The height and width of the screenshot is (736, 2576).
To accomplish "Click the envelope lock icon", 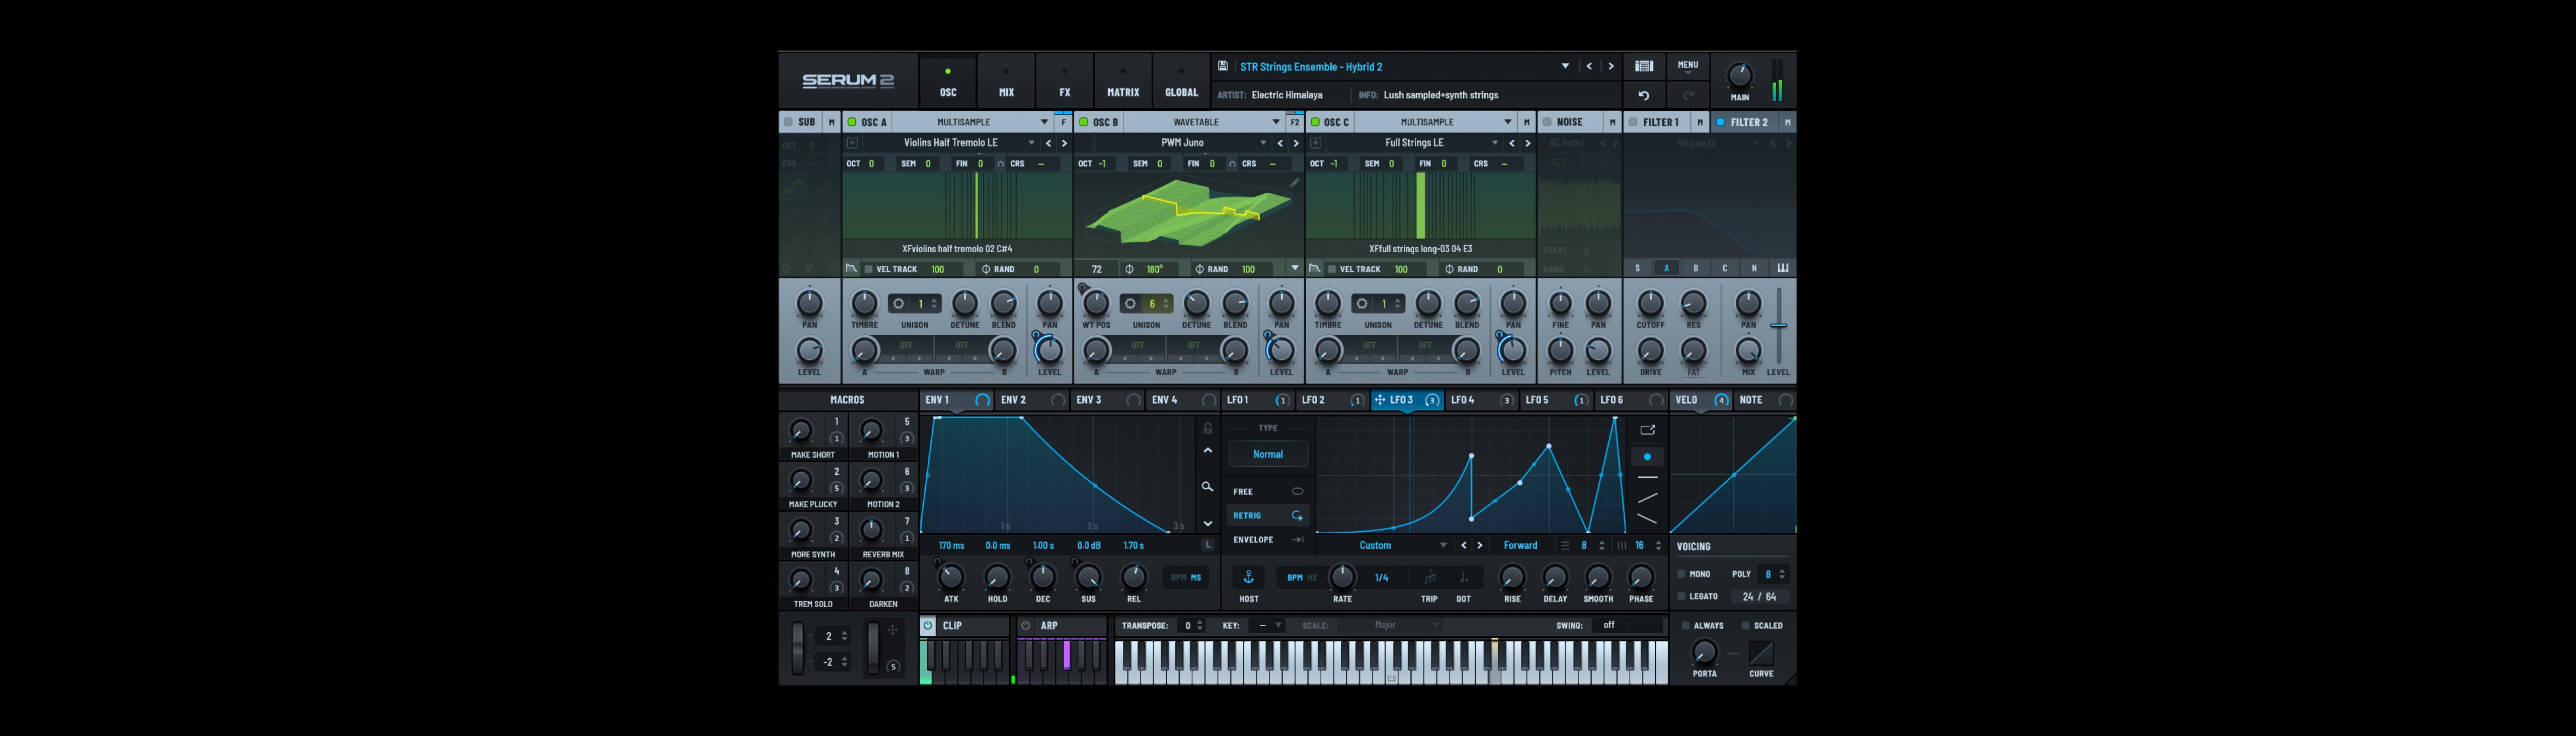I will coord(1207,428).
